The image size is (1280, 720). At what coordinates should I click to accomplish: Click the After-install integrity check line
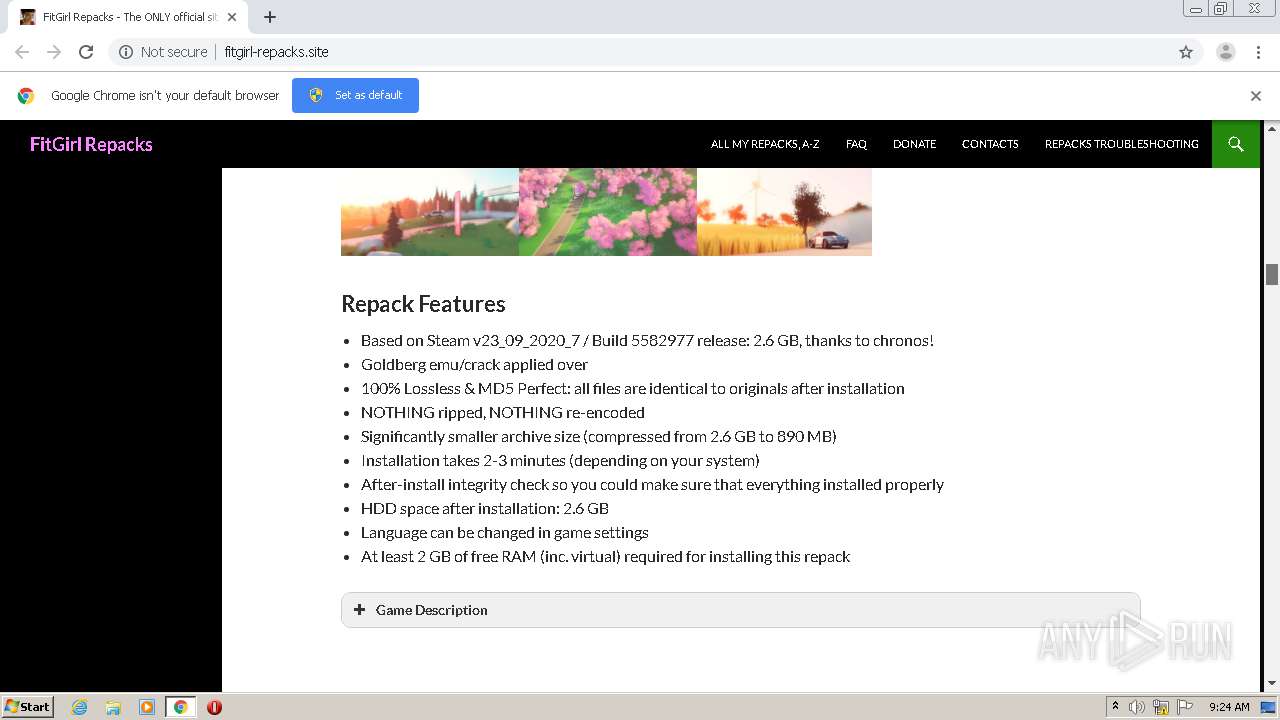point(652,484)
